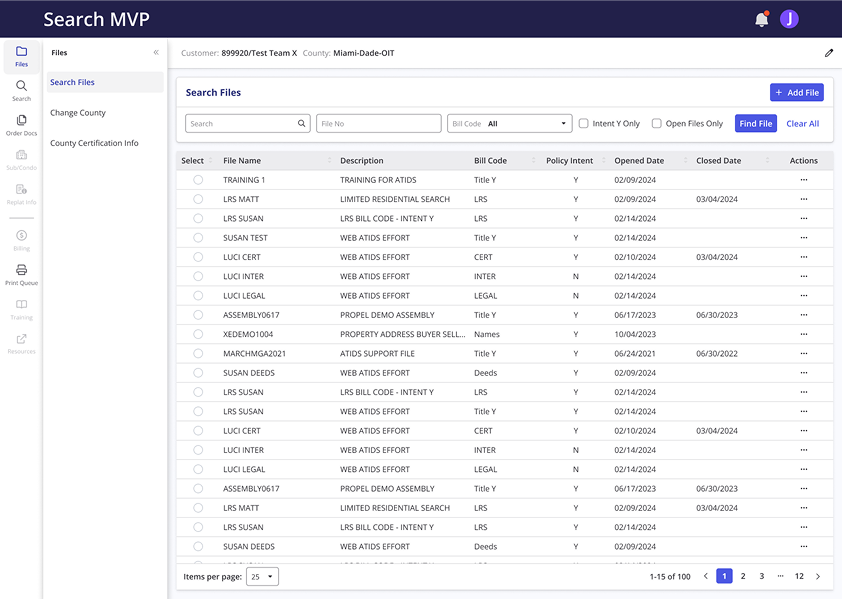Select the LUCI LEGAL radio with 02/14/2024, first one
This screenshot has width=842, height=600.
[198, 295]
